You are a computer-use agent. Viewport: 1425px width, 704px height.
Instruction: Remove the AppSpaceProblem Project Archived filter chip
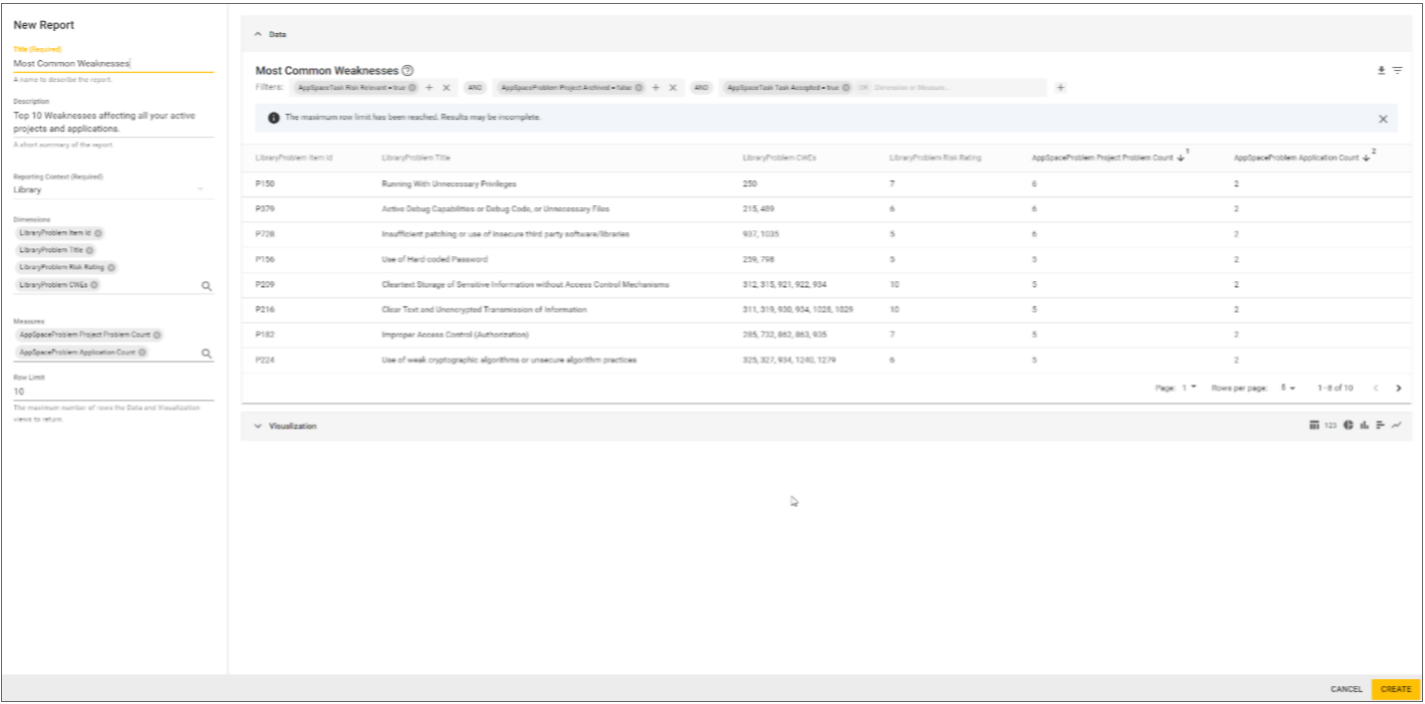coord(672,87)
